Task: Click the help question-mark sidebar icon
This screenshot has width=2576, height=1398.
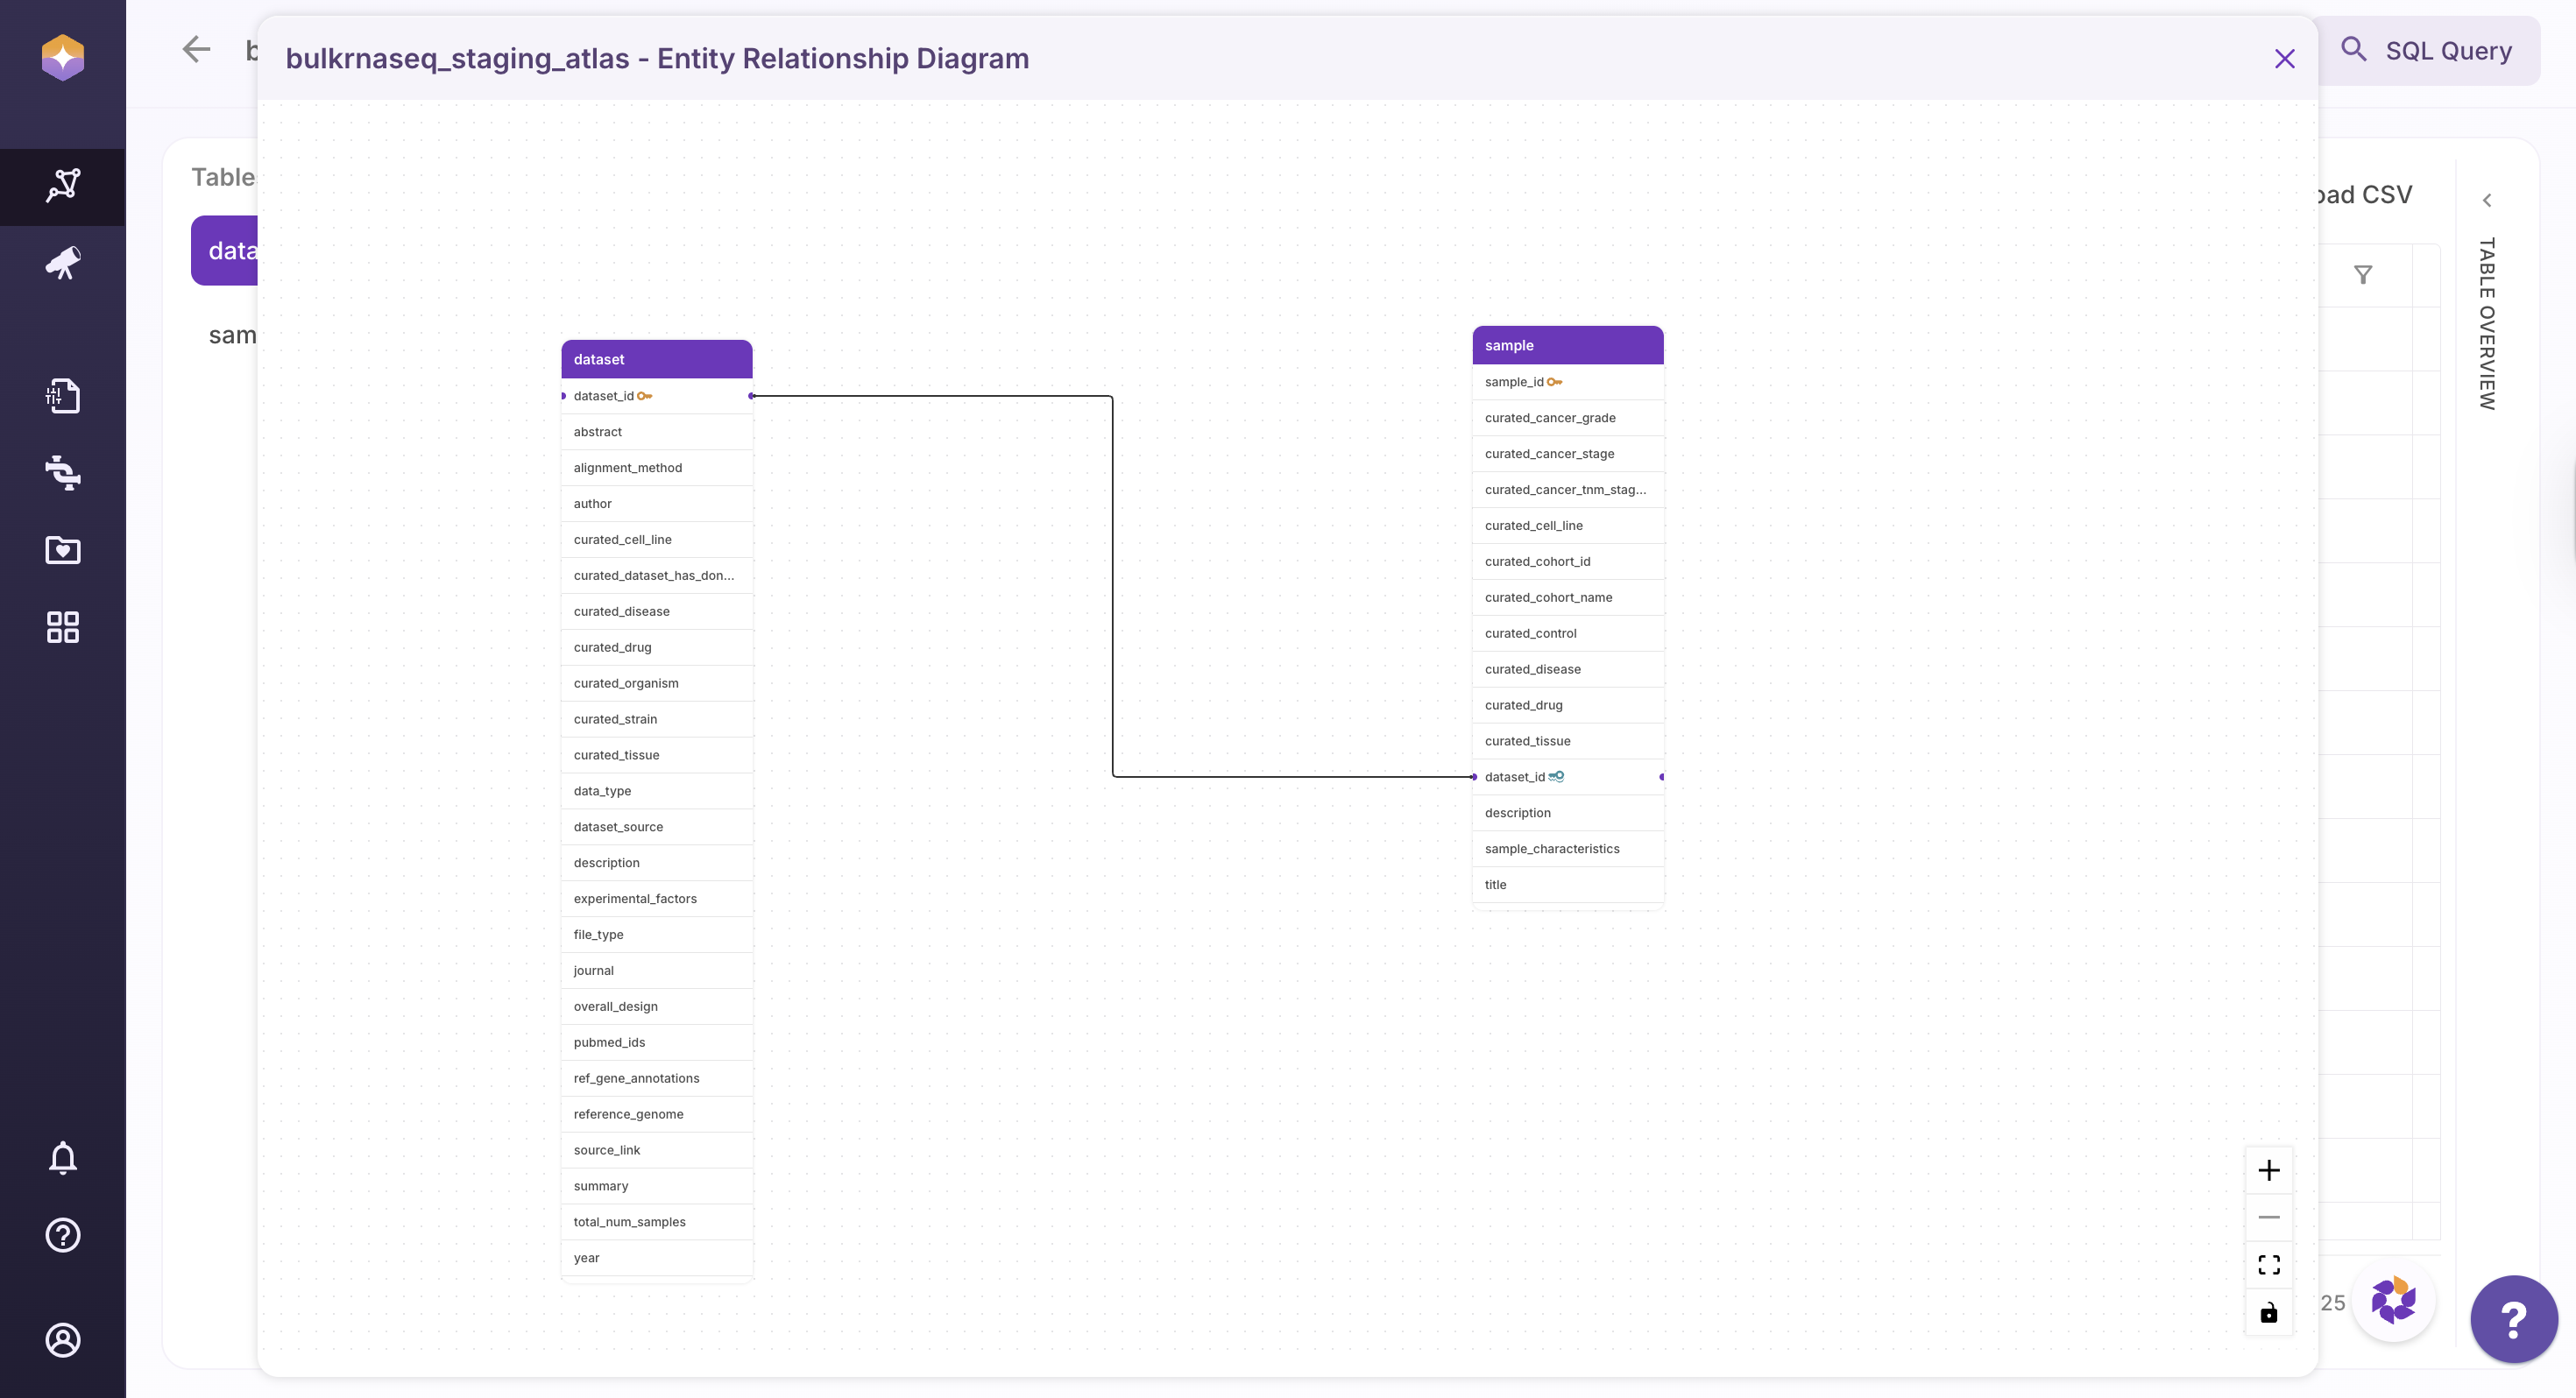Action: point(63,1235)
